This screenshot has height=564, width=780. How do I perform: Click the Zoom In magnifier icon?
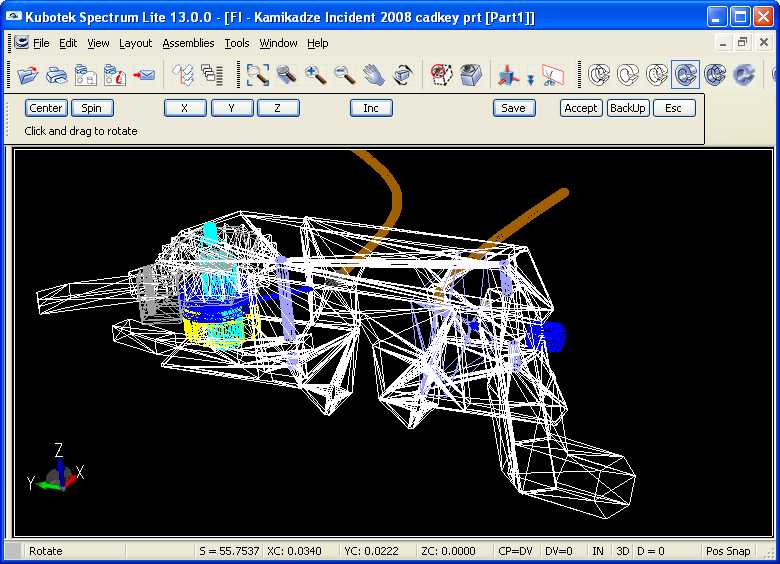click(316, 74)
